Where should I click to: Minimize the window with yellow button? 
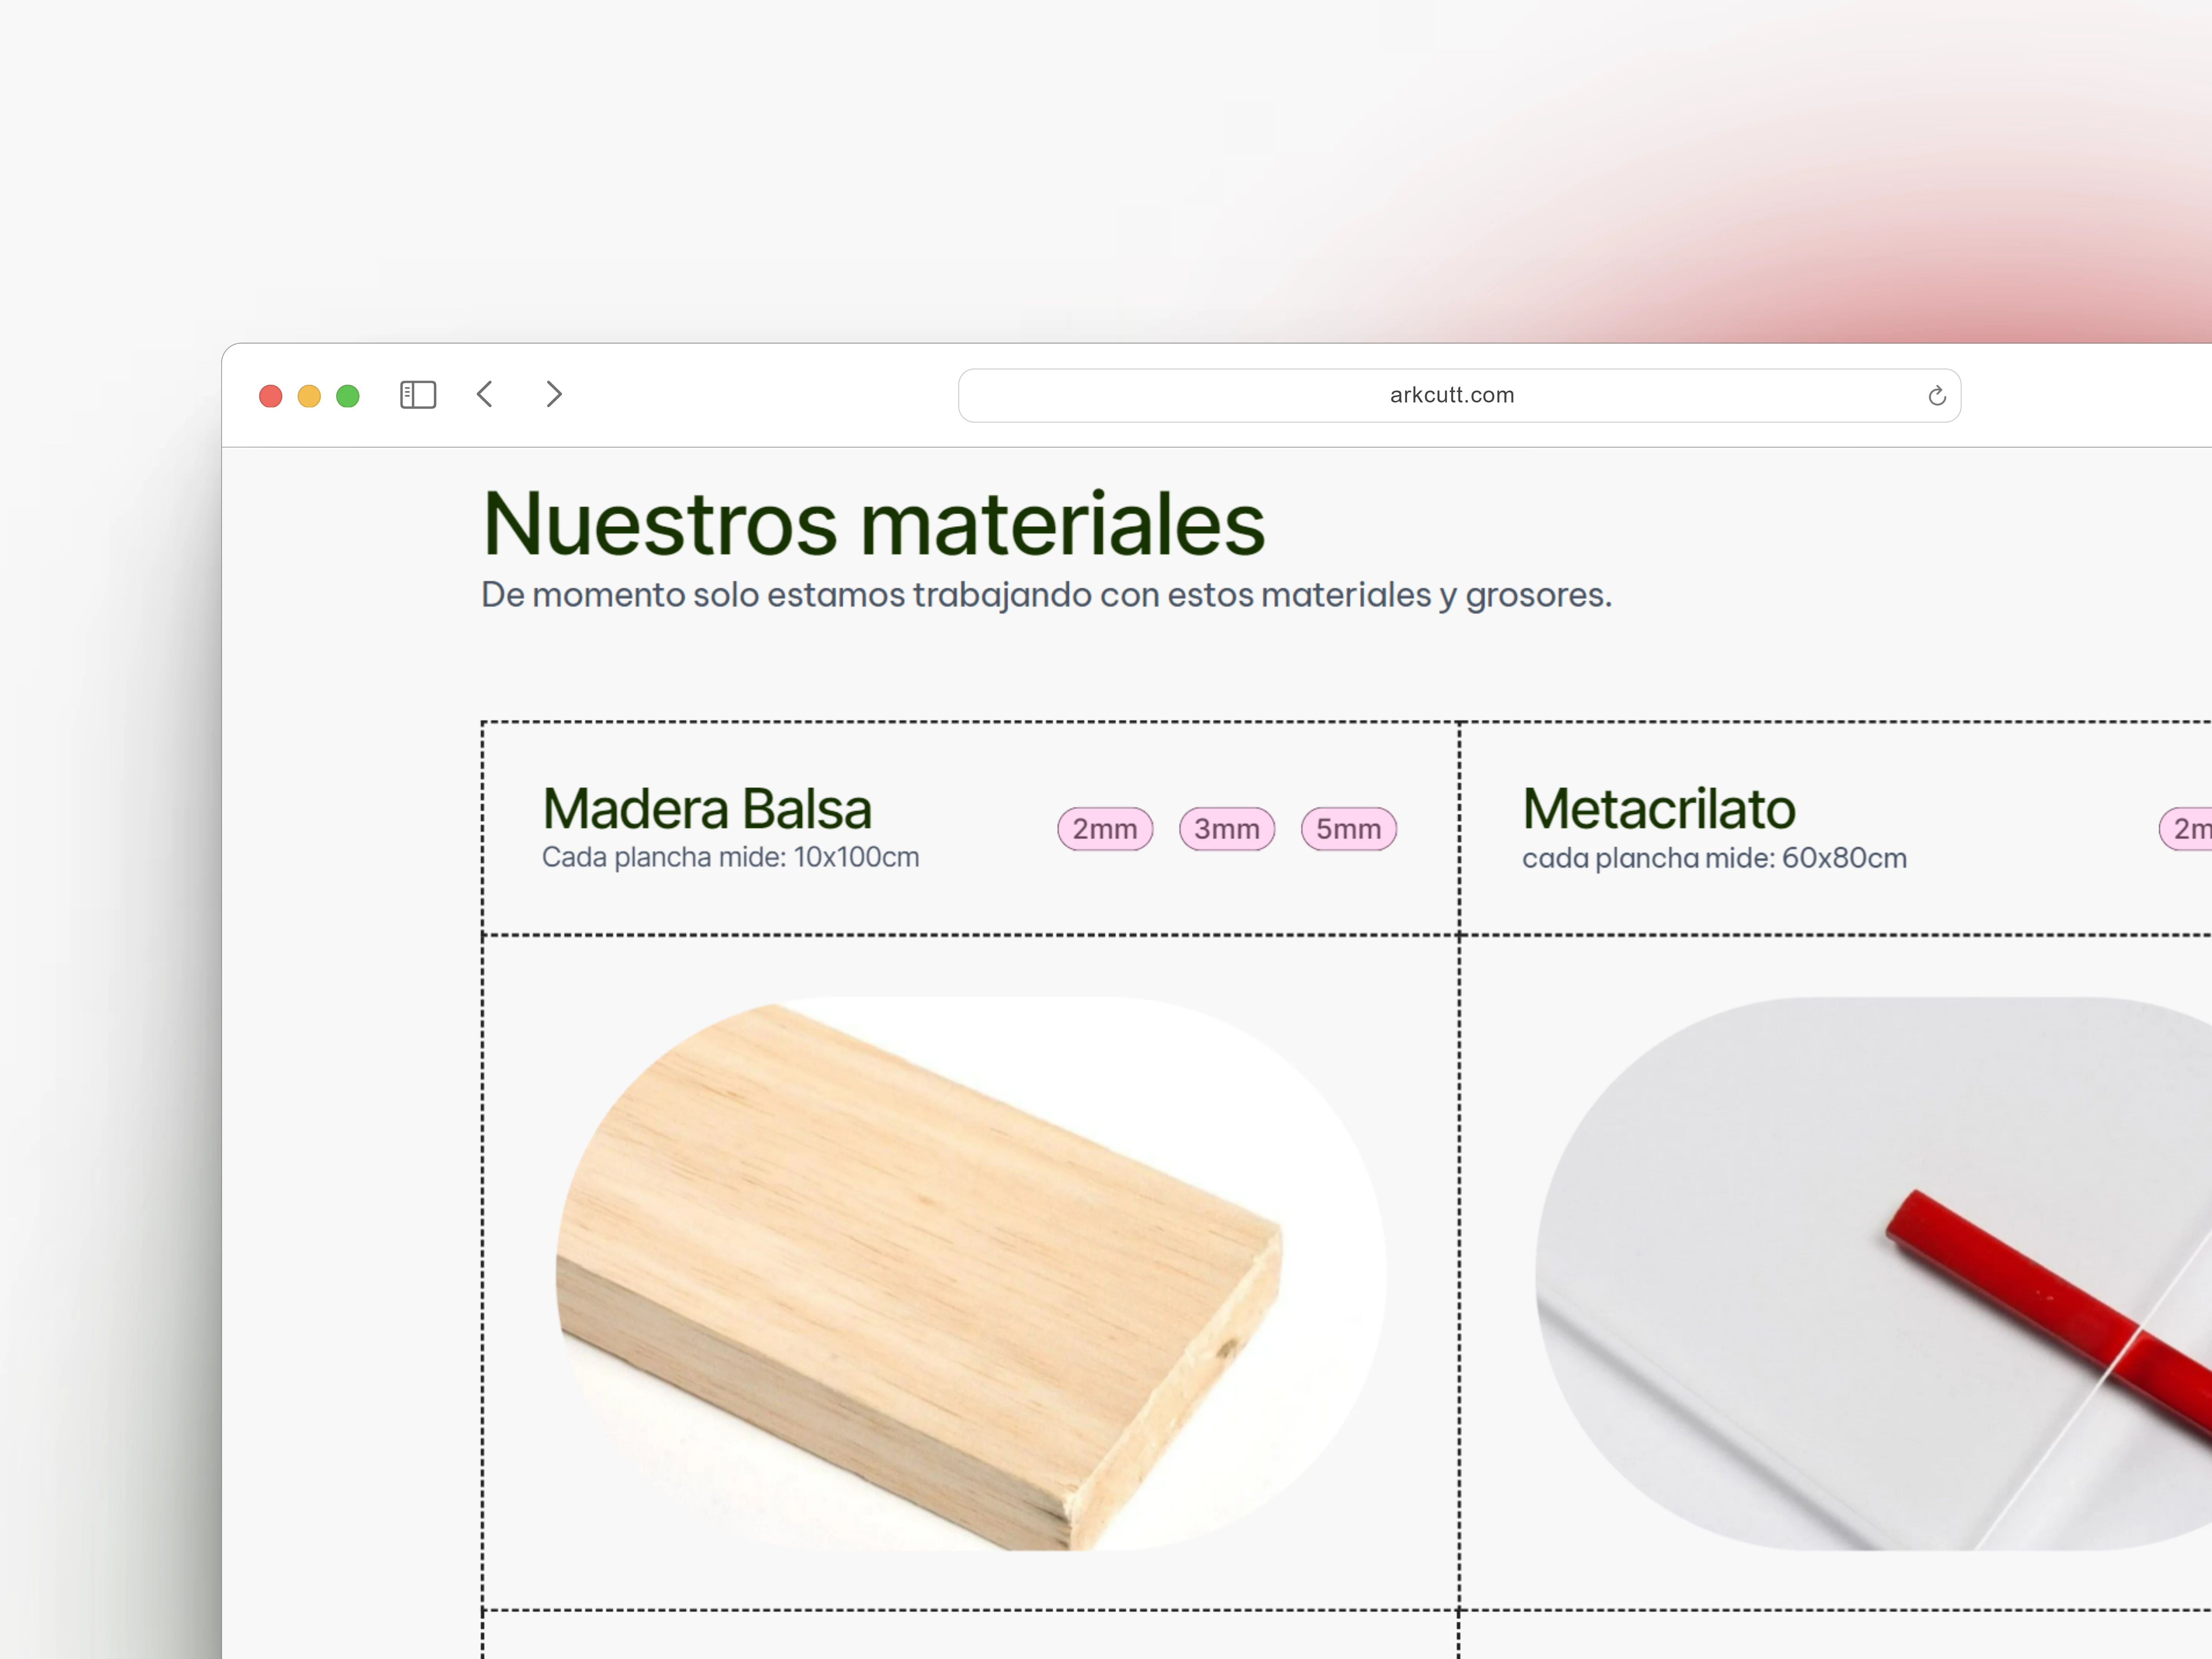[x=309, y=396]
